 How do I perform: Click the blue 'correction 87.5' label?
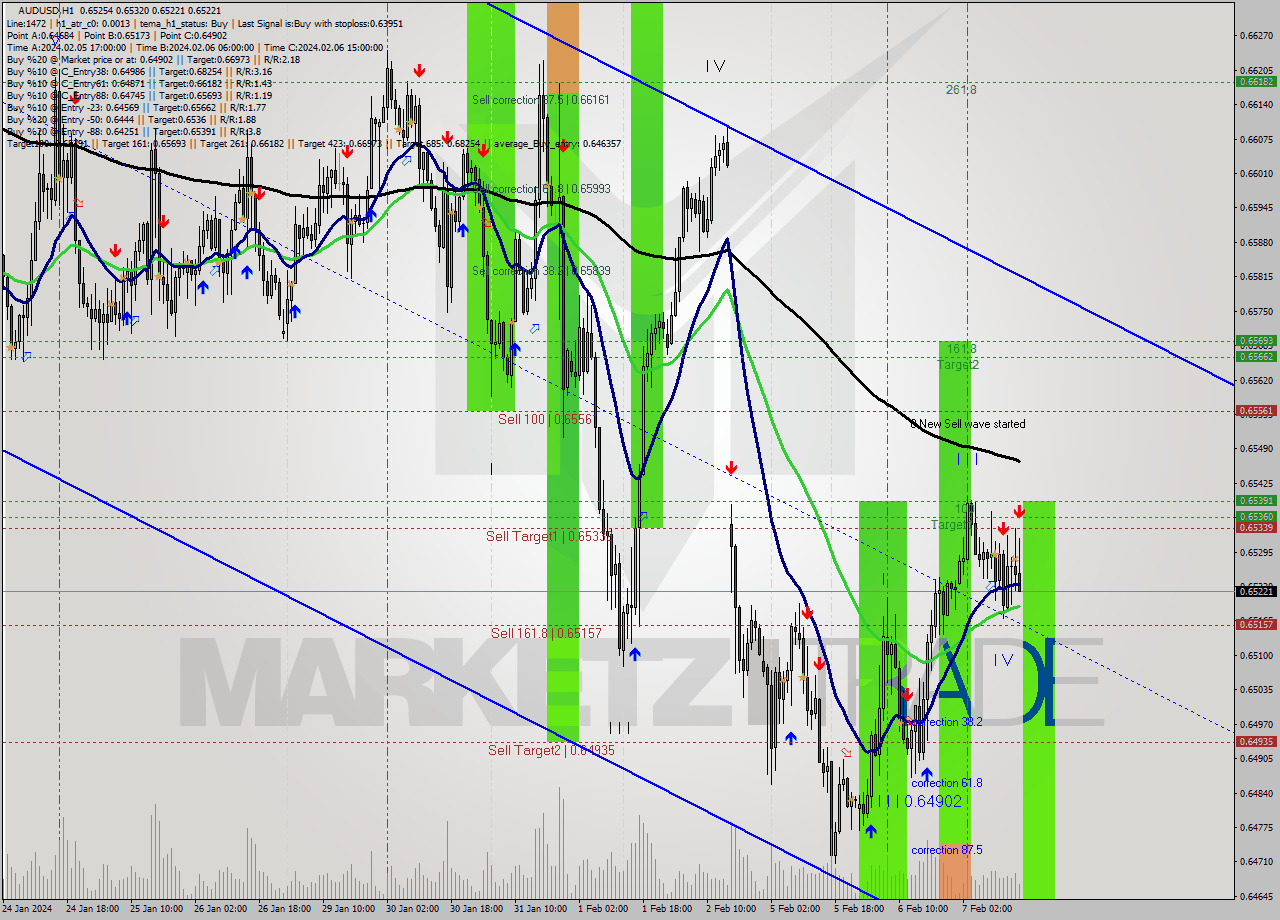946,850
